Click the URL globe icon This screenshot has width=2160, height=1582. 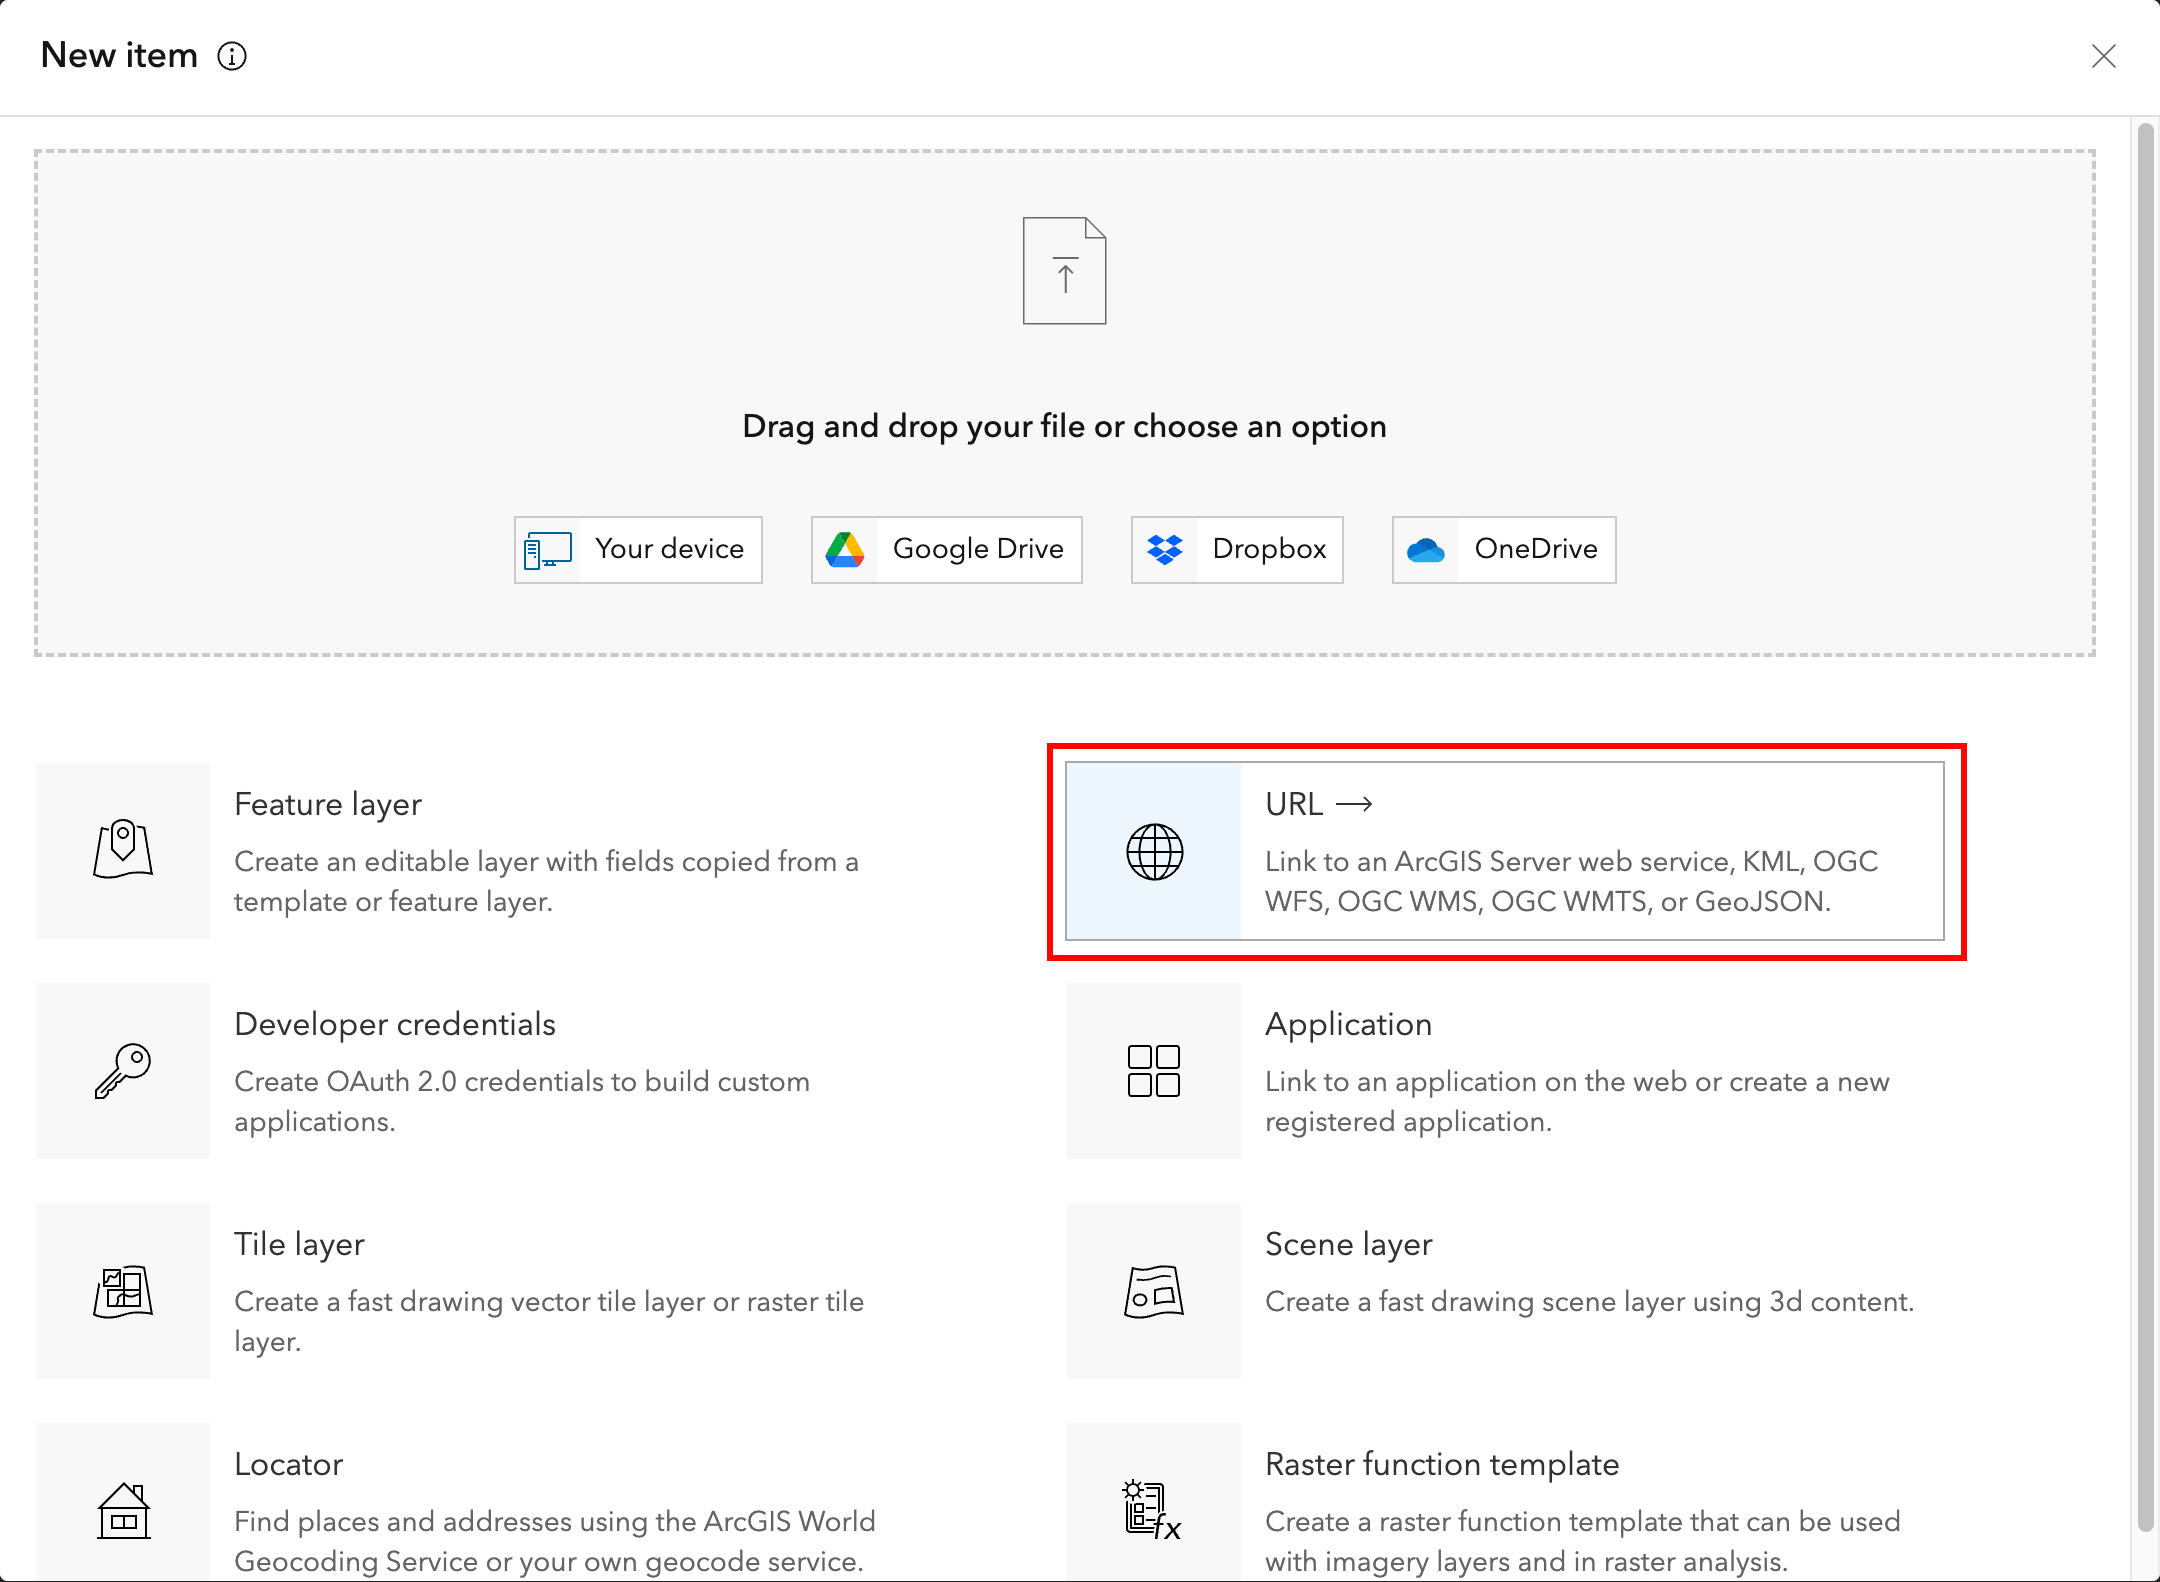click(x=1154, y=852)
